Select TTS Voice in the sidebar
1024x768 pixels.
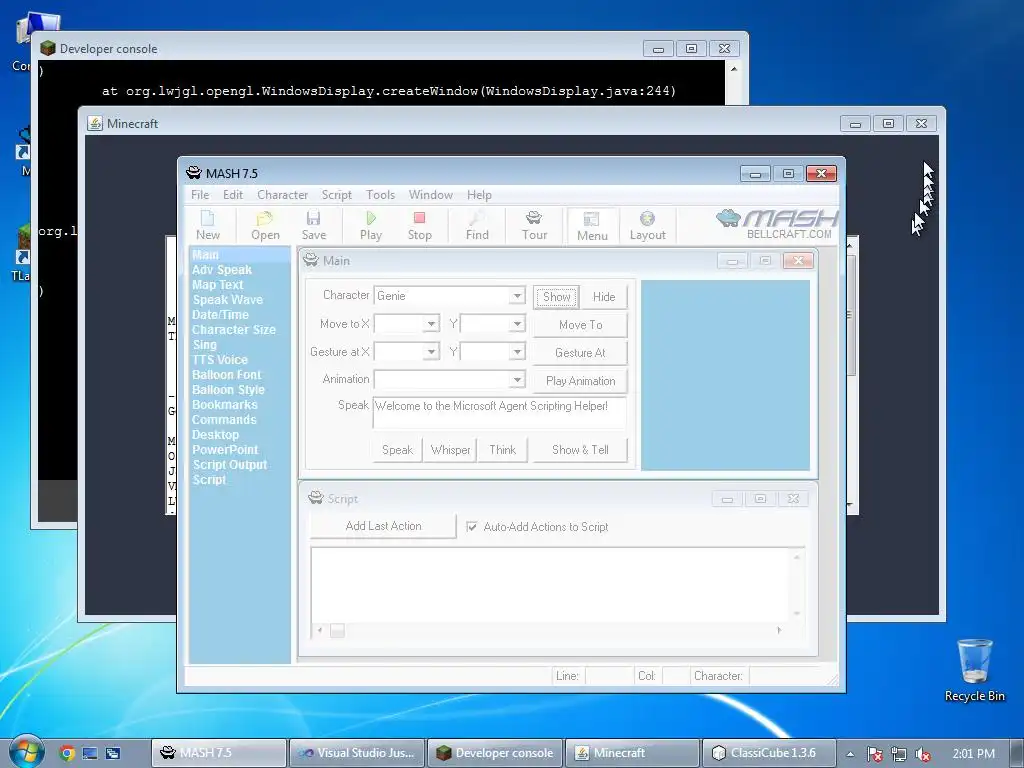pyautogui.click(x=219, y=360)
